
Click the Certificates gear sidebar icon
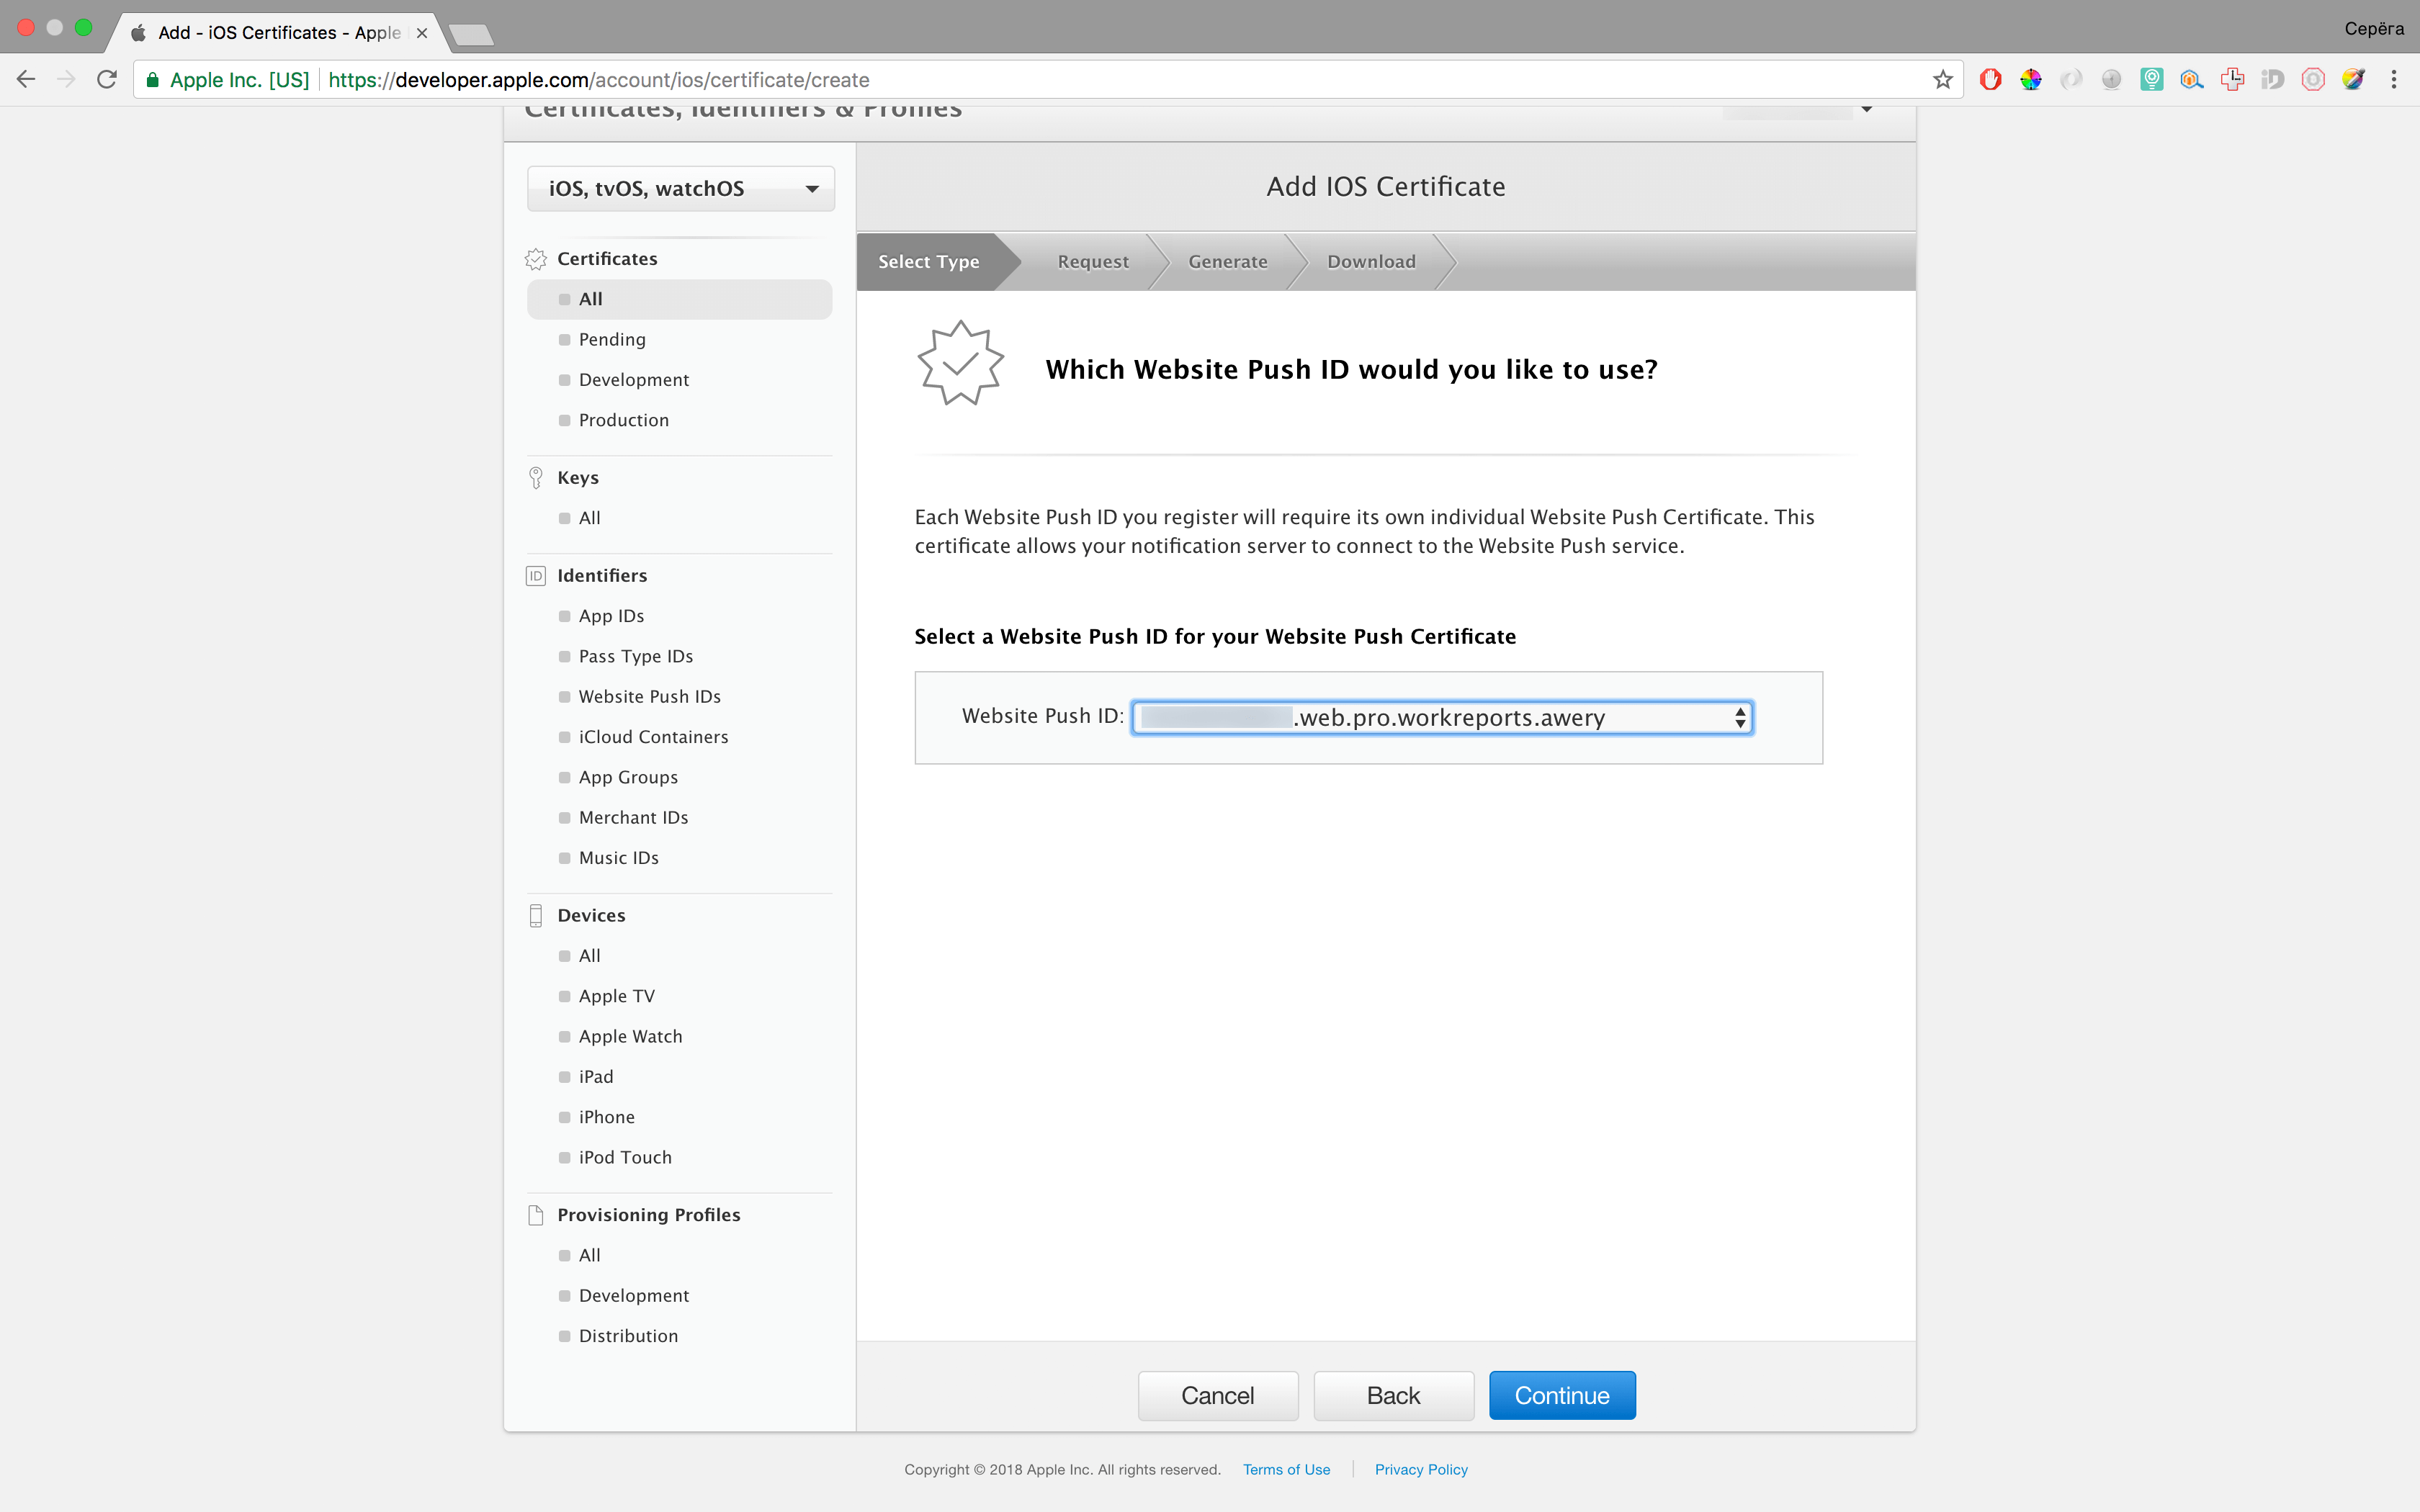coord(536,259)
